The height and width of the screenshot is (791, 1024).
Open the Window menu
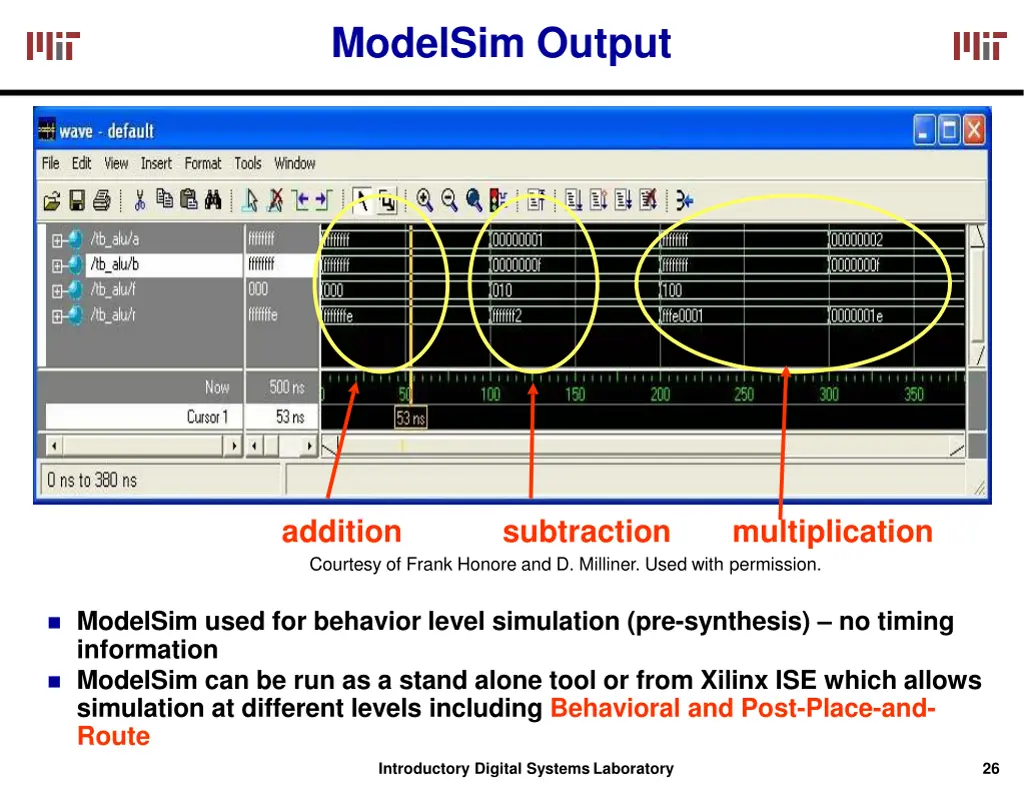coord(295,163)
